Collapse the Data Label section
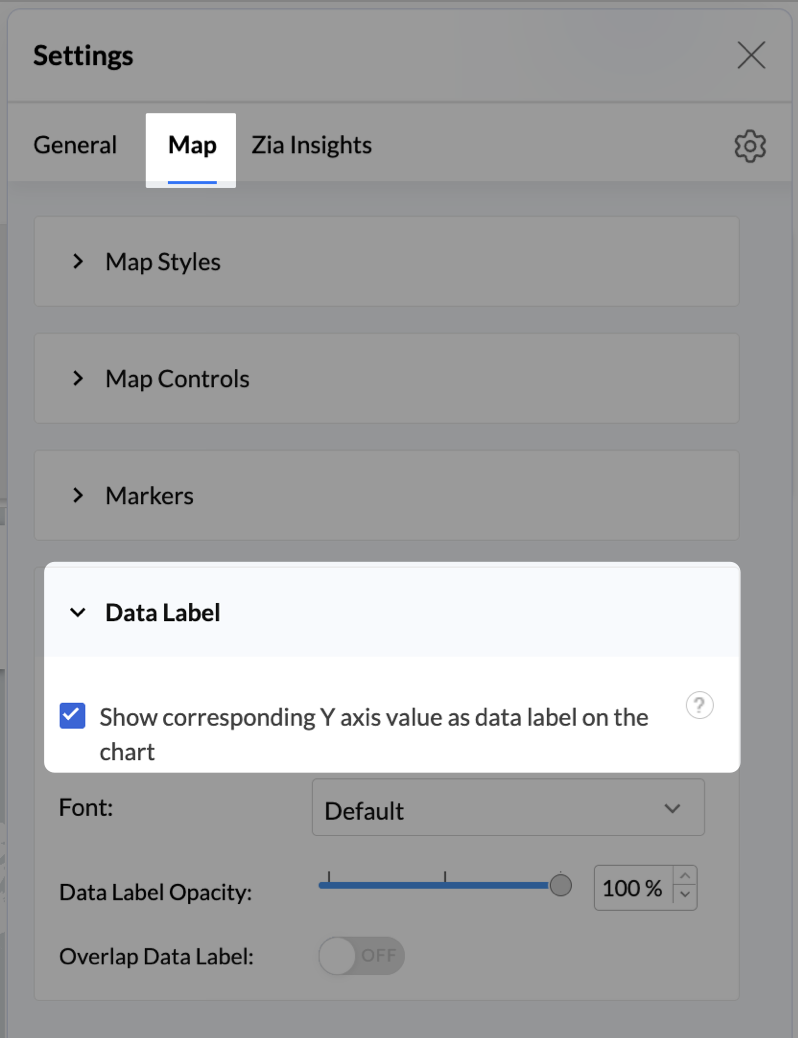This screenshot has width=798, height=1038. click(x=162, y=613)
